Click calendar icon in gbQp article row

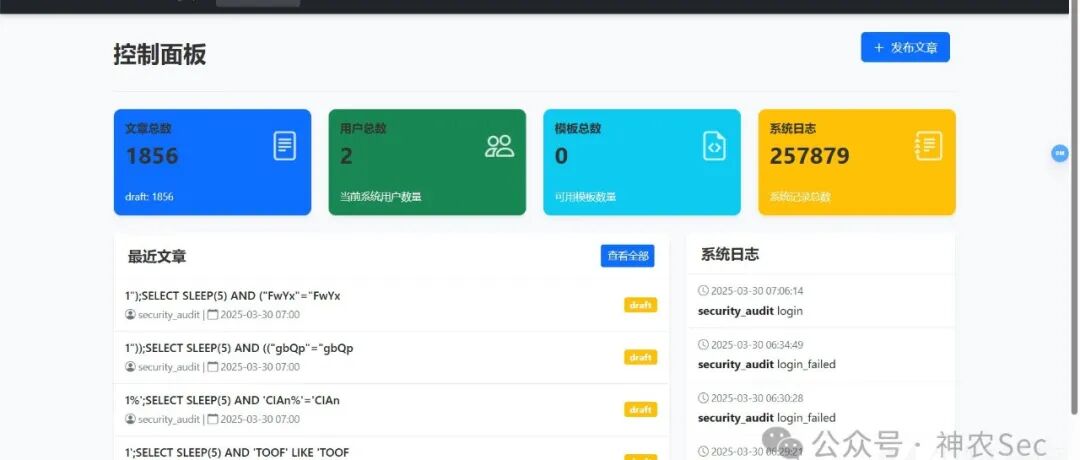tap(213, 367)
